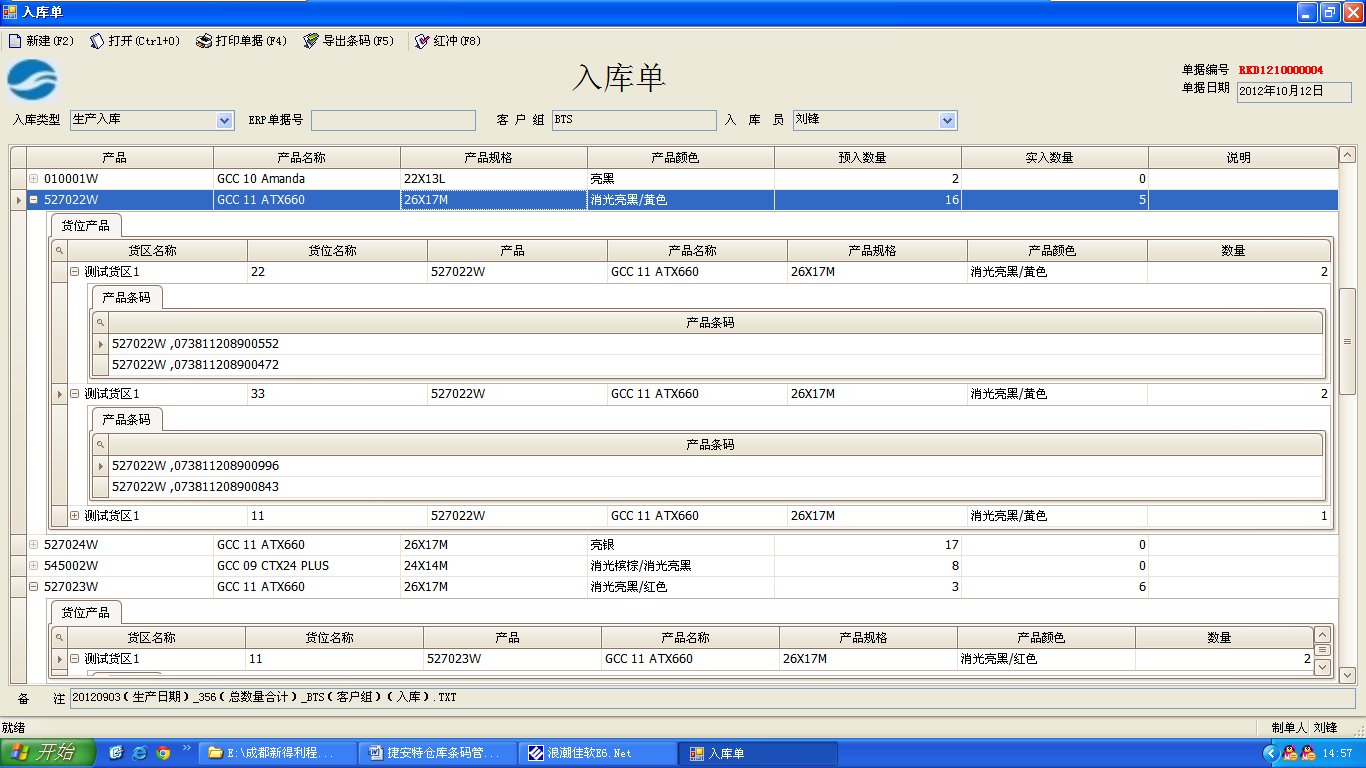Open the 入库员 dropdown list
Screen dimensions: 1366x768
click(947, 120)
